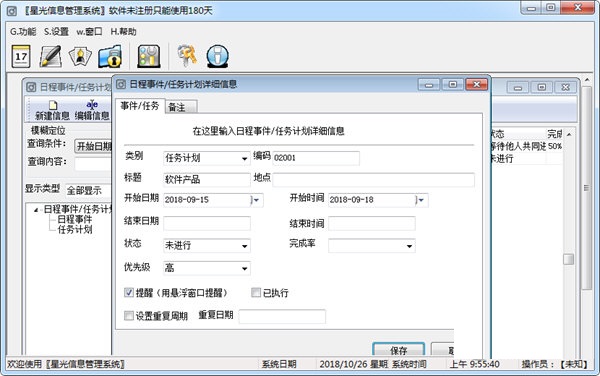The width and height of the screenshot is (600, 376).
Task: Open the settings panel toolbar icon
Action: (148, 57)
